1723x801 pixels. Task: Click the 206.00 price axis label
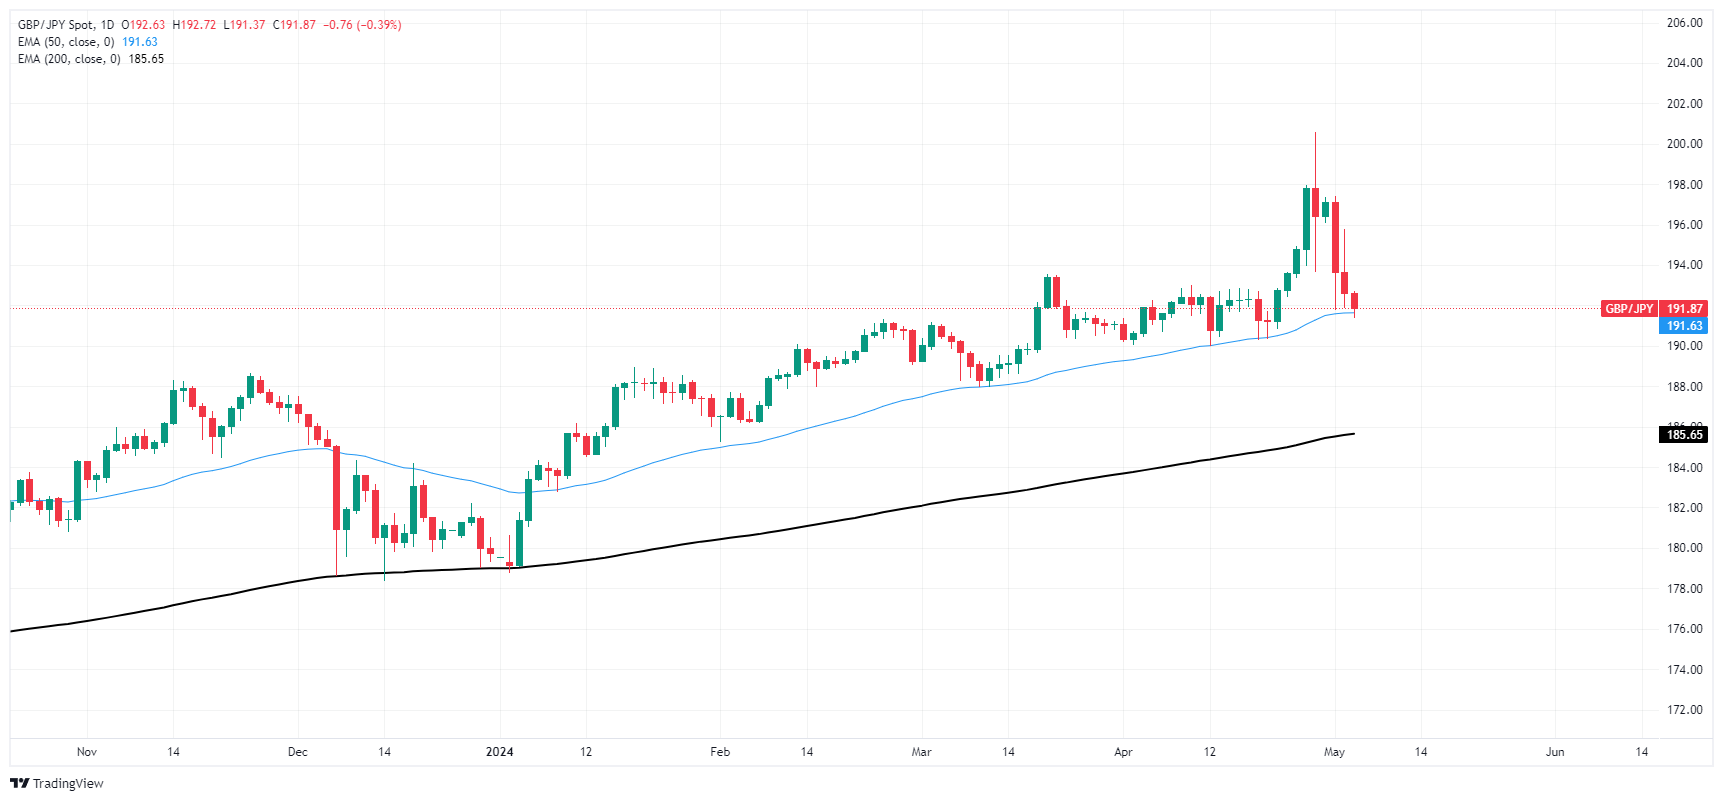pyautogui.click(x=1683, y=23)
